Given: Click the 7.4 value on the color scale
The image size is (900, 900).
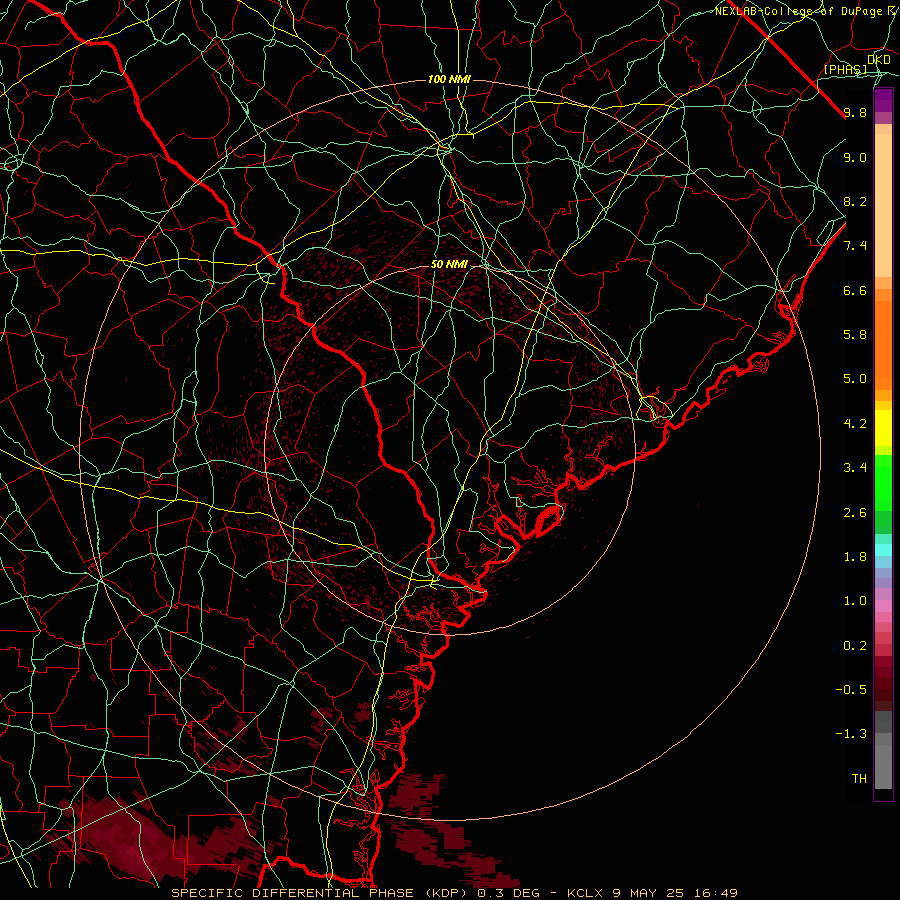Looking at the screenshot, I should pos(855,246).
